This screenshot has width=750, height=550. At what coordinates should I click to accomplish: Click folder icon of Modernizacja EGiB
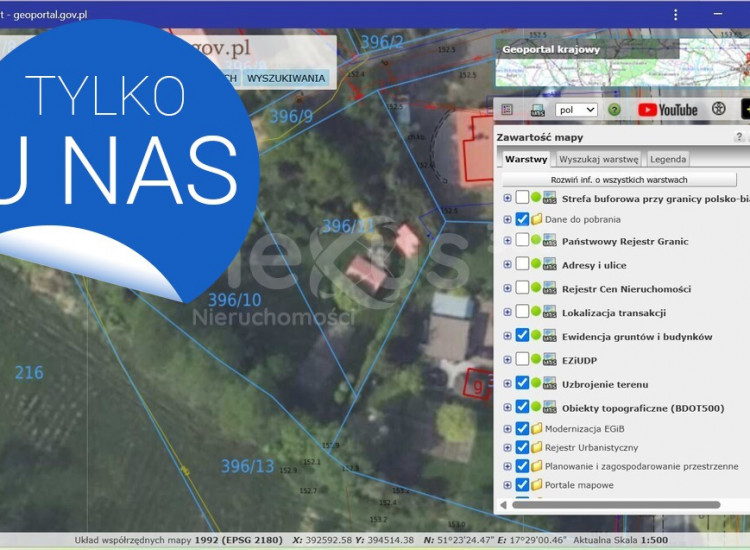pos(536,429)
